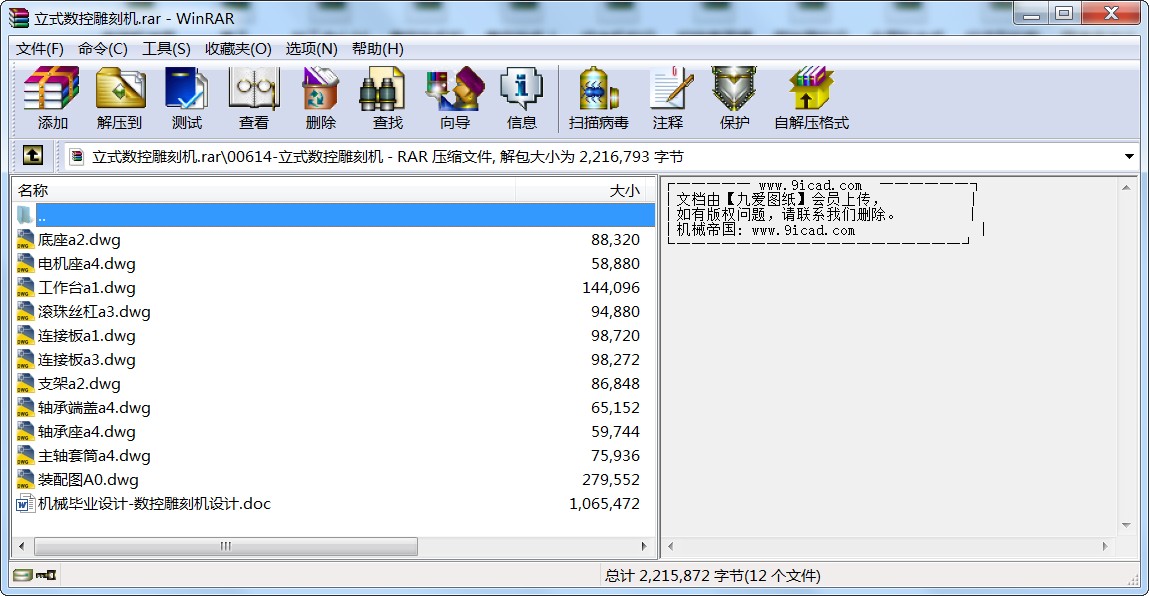Click comment pane scroll down arrow
Image resolution: width=1149 pixels, height=596 pixels.
1126,526
